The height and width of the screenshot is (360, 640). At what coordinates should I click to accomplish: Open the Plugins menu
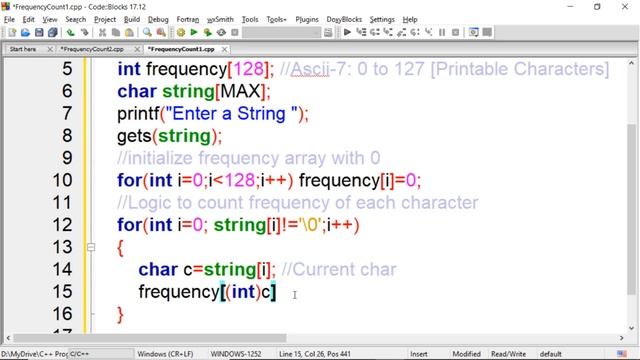click(307, 19)
